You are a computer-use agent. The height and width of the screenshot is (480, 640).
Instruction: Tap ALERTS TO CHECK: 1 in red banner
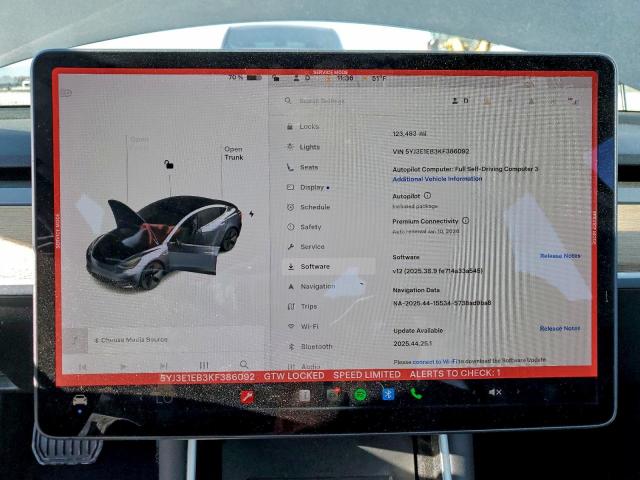[x=455, y=374]
